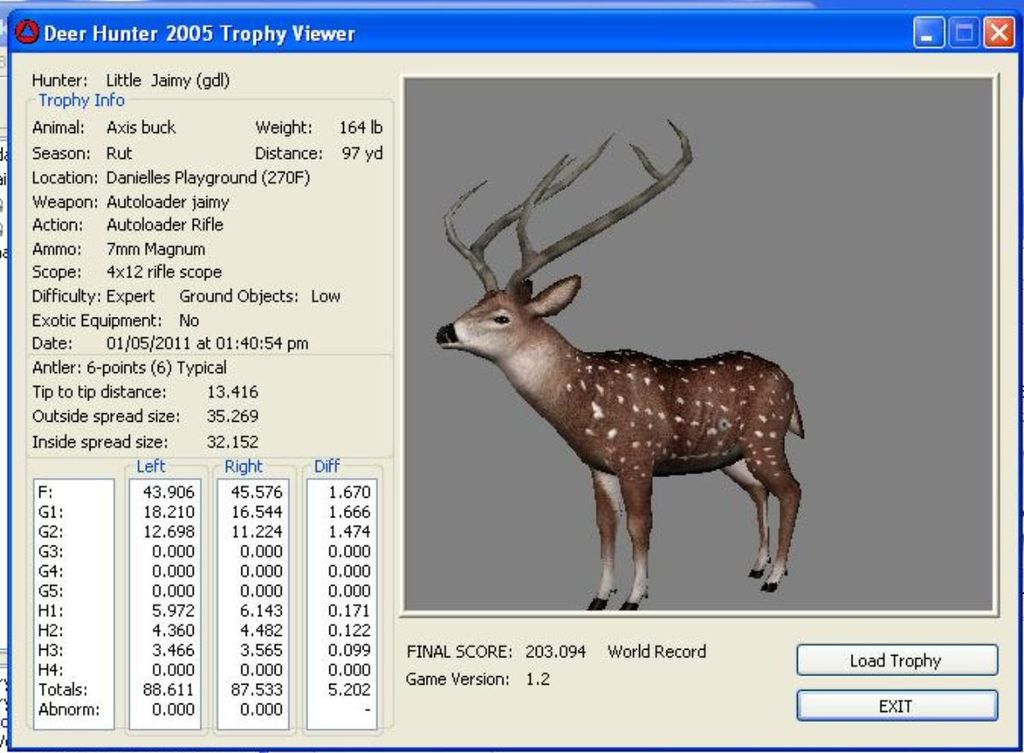Select the 'World Record' text
Screen dimensions: 1024x753
(x=656, y=652)
